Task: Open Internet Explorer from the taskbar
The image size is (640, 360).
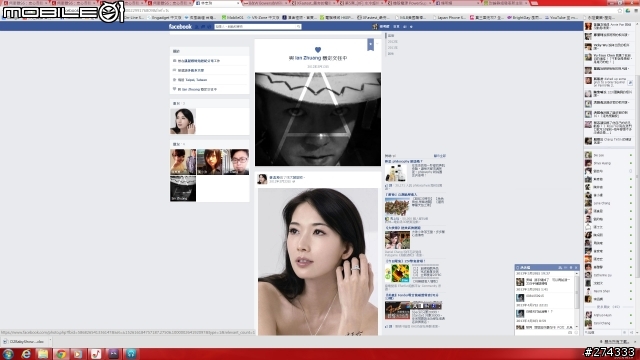Action: pyautogui.click(x=26, y=353)
